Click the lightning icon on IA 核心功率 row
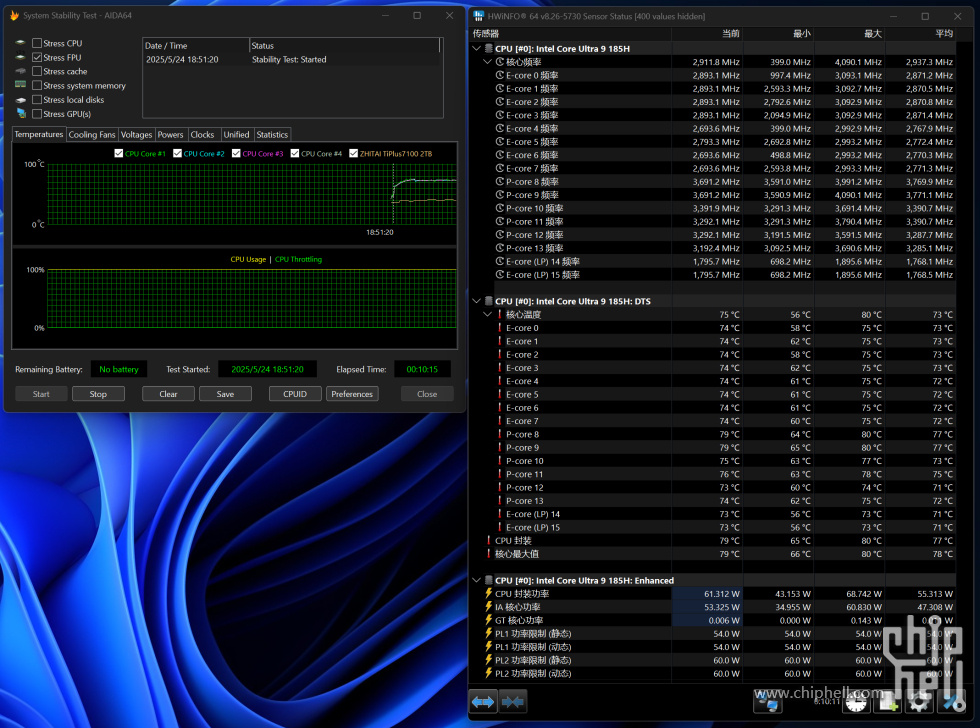 point(489,606)
